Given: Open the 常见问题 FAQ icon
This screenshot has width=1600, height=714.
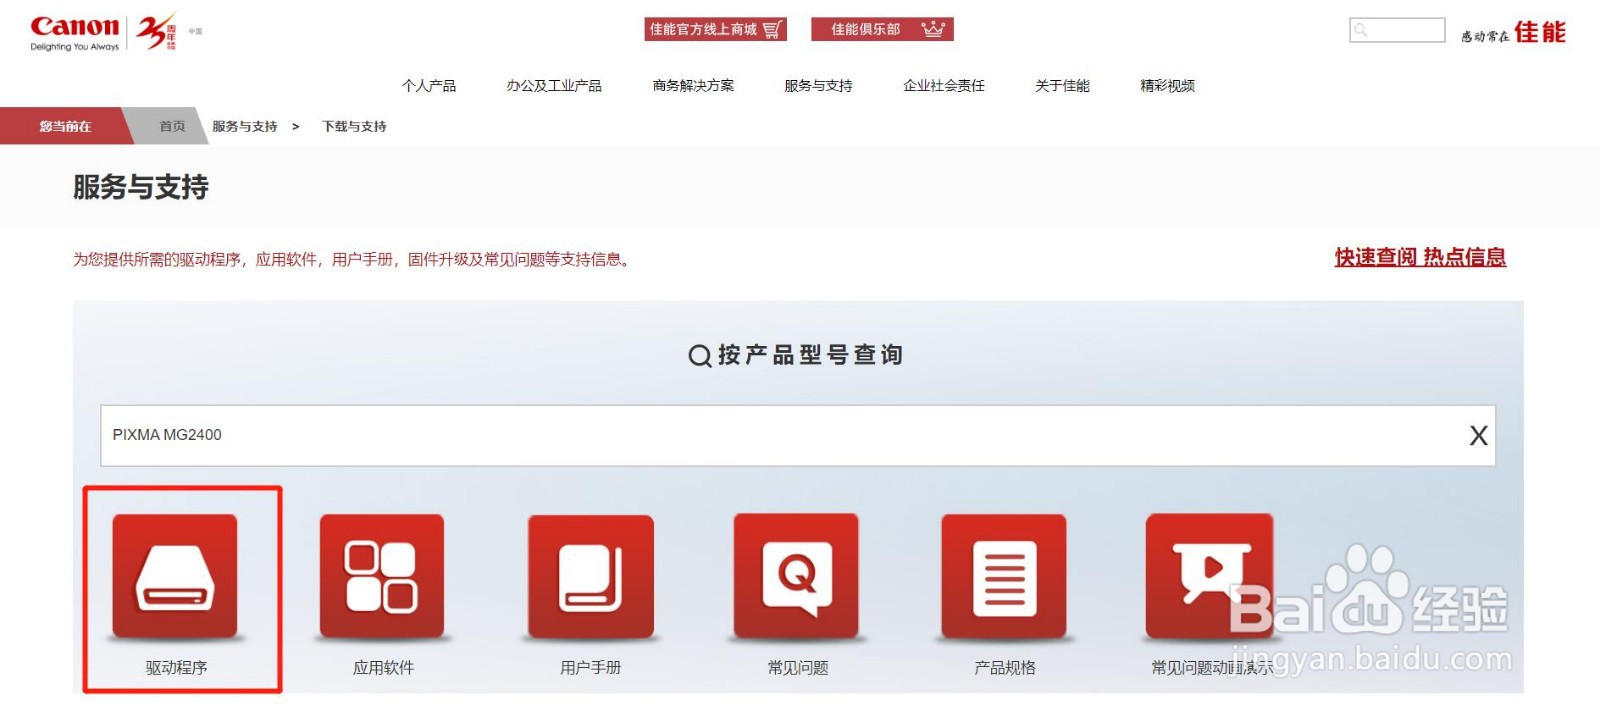Looking at the screenshot, I should tap(797, 576).
